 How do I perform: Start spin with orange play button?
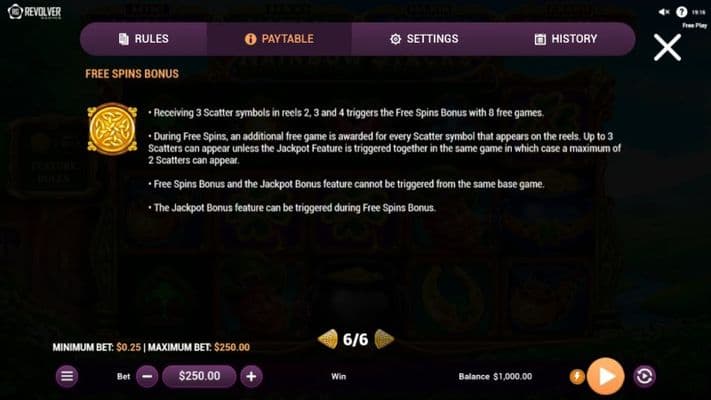tap(605, 376)
